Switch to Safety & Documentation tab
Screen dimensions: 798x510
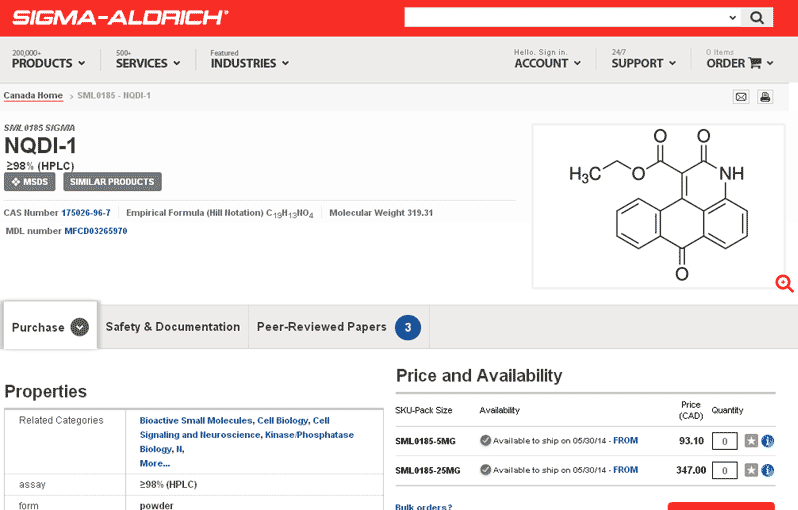coord(173,327)
